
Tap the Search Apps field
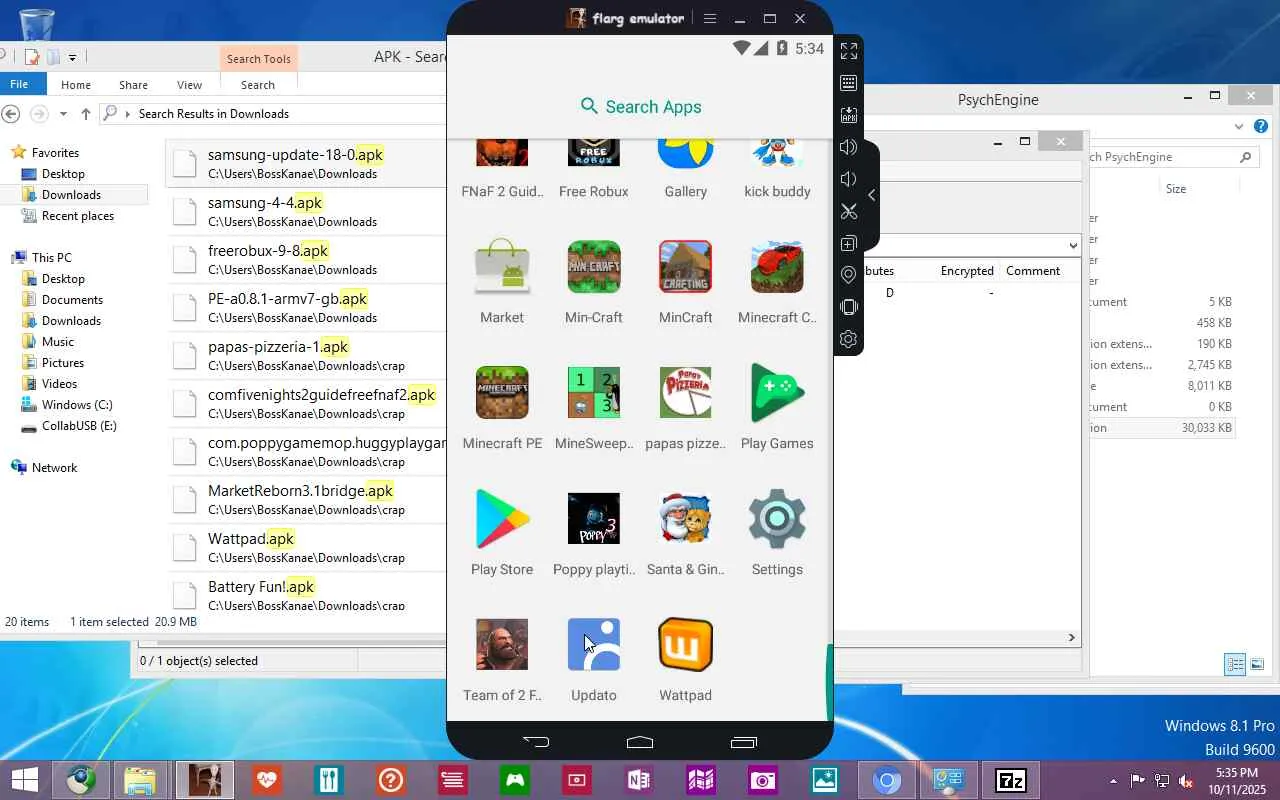point(640,107)
